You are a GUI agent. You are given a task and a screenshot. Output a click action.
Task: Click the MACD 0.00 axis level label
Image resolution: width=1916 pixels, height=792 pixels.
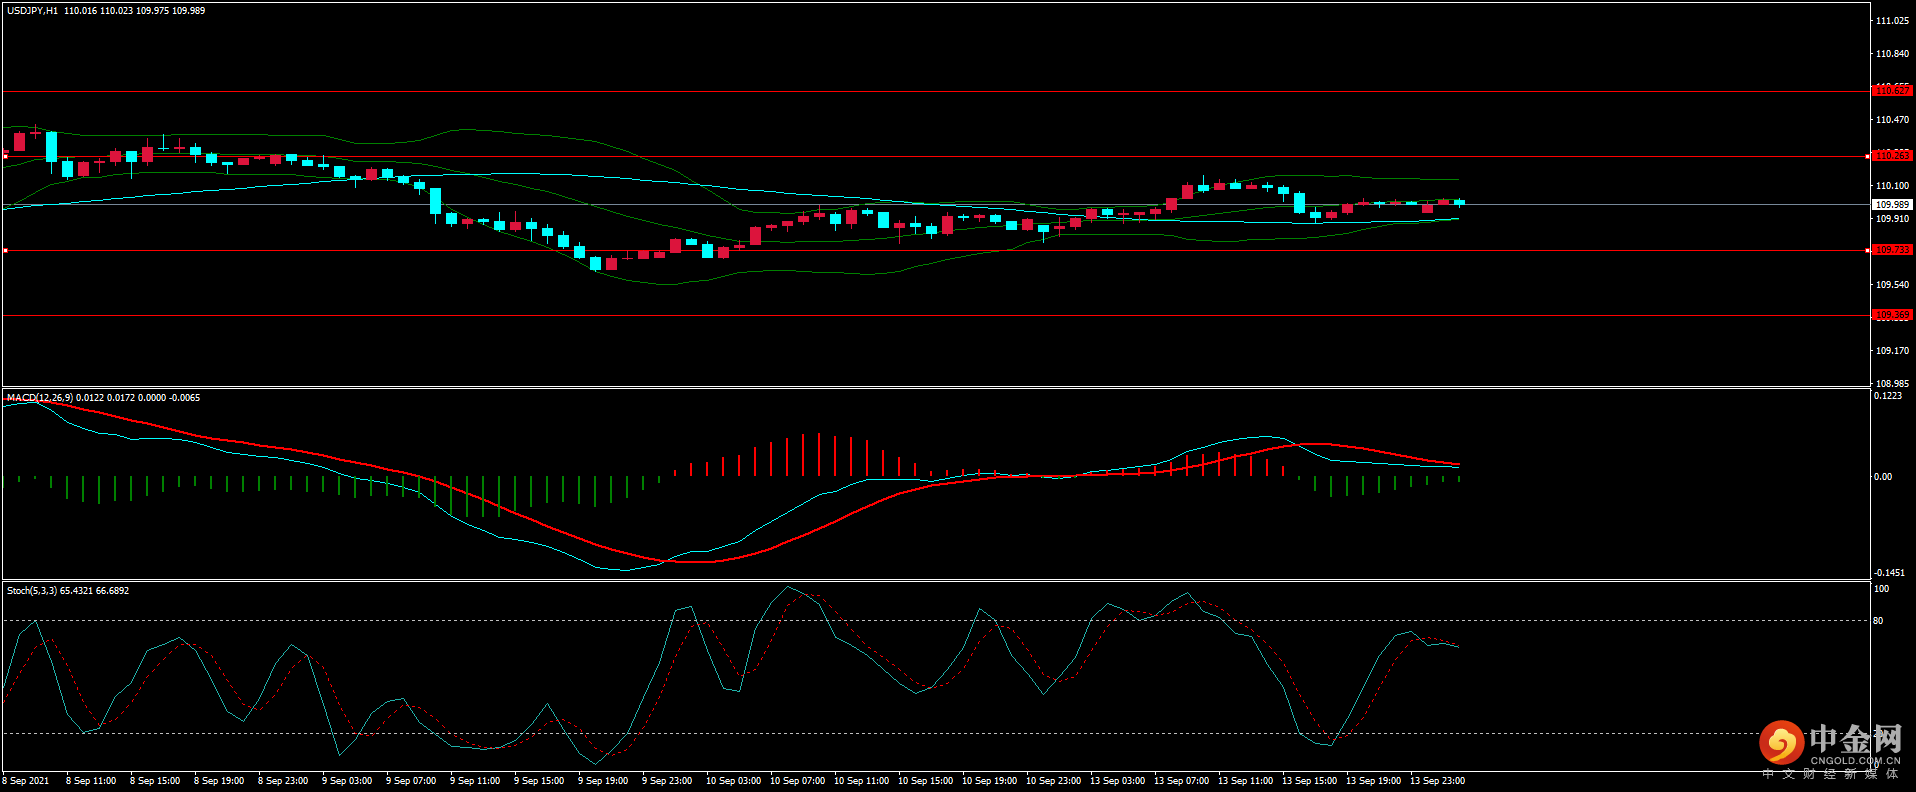(1882, 477)
